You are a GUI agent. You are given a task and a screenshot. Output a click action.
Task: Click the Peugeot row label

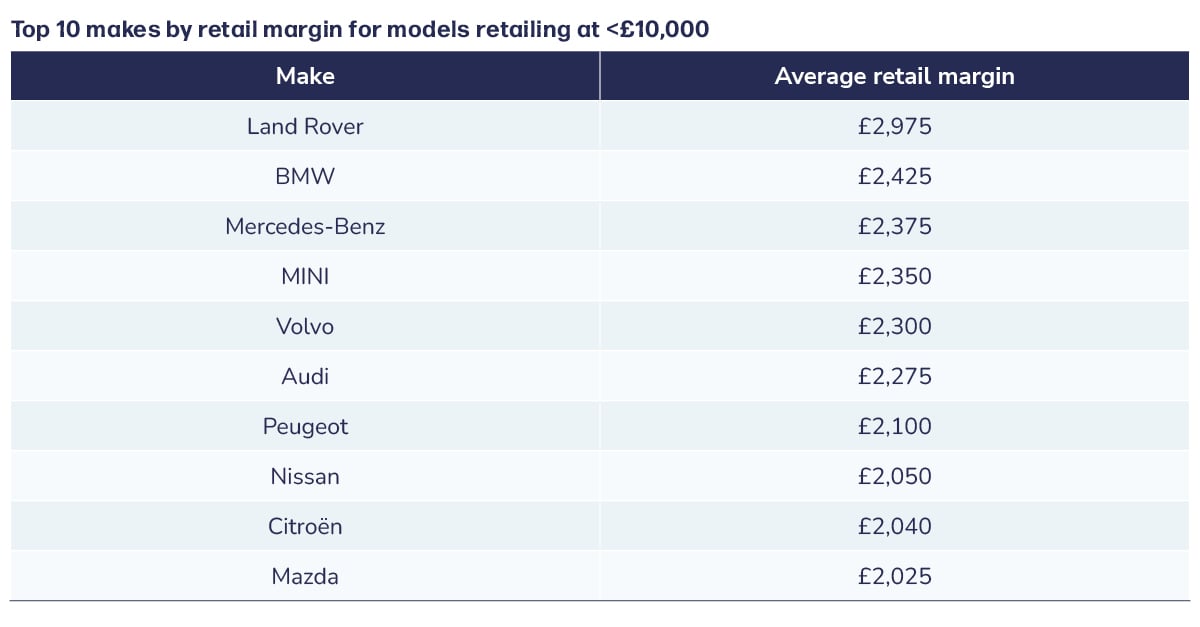305,426
